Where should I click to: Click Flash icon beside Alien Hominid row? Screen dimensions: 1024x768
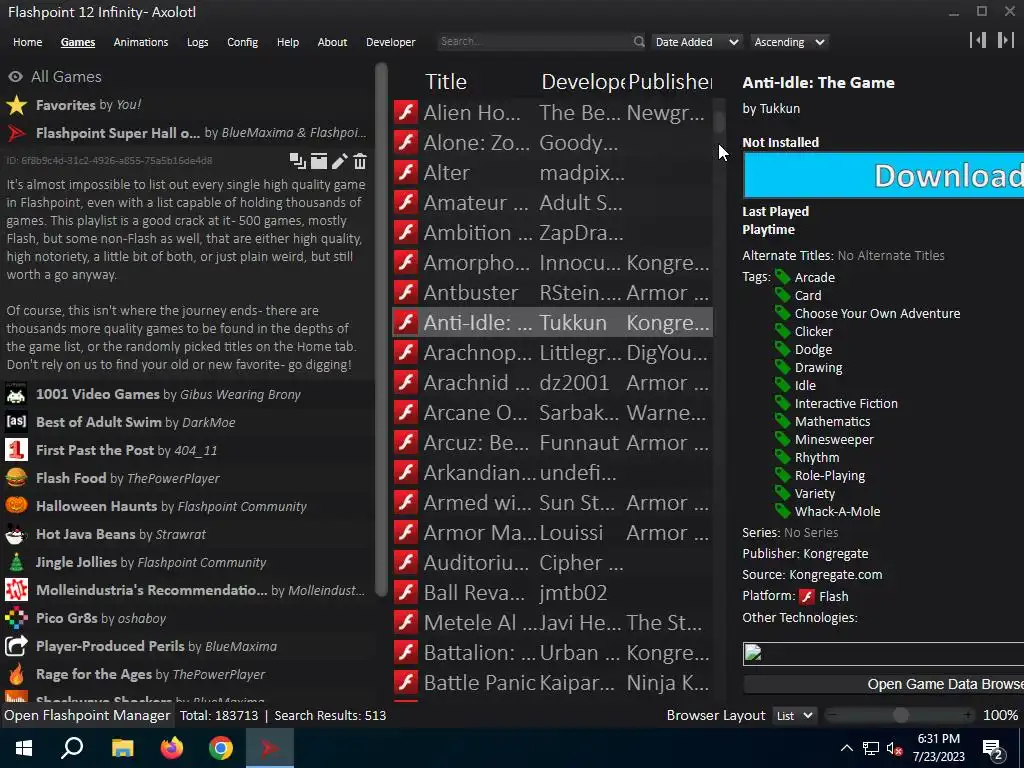(x=406, y=112)
